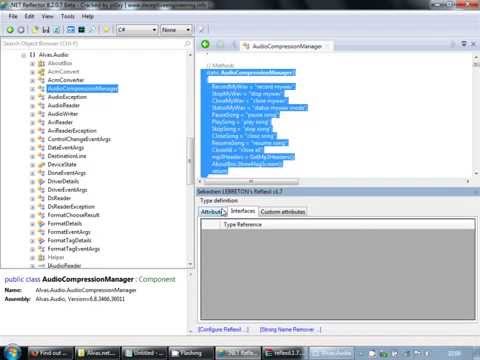Select the DataEventArgs tree item

[66, 148]
